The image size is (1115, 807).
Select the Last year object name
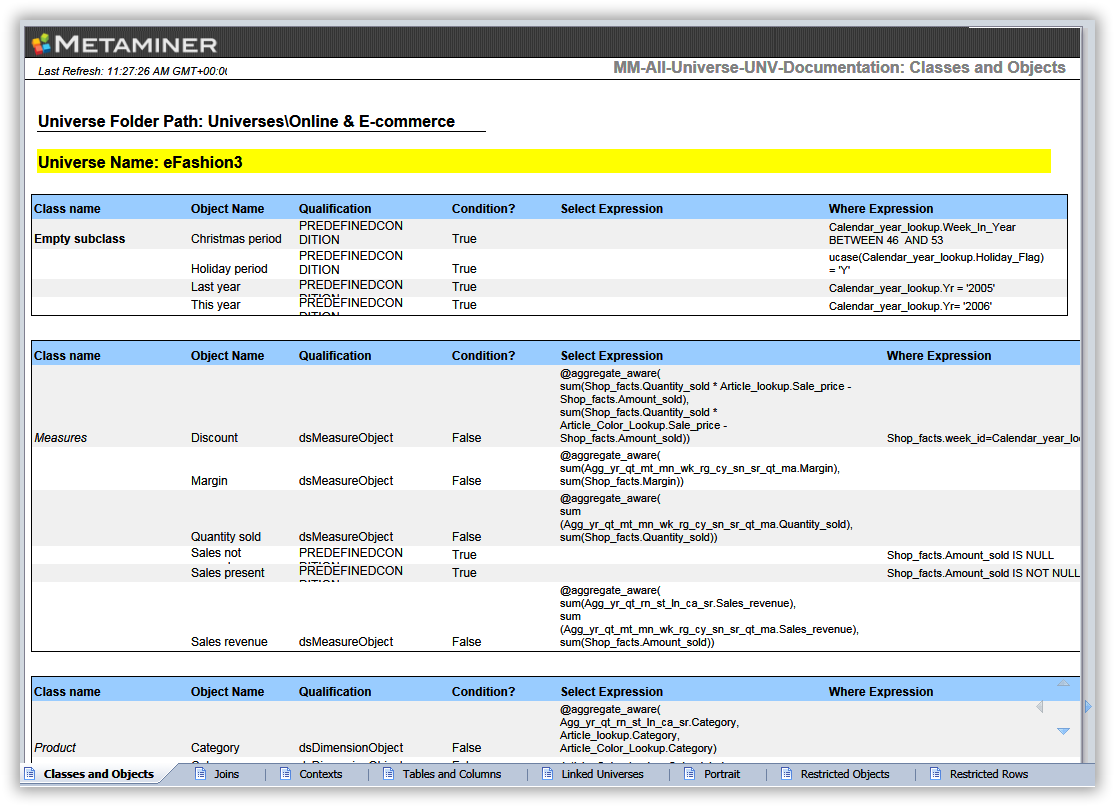tap(215, 287)
